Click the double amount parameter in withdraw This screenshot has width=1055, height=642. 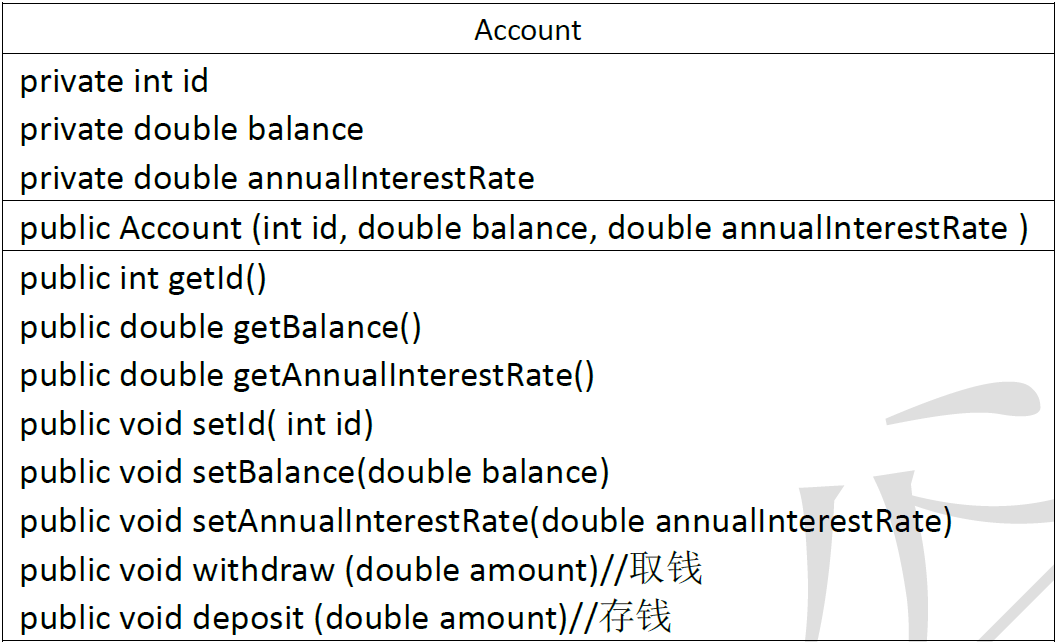tap(472, 569)
